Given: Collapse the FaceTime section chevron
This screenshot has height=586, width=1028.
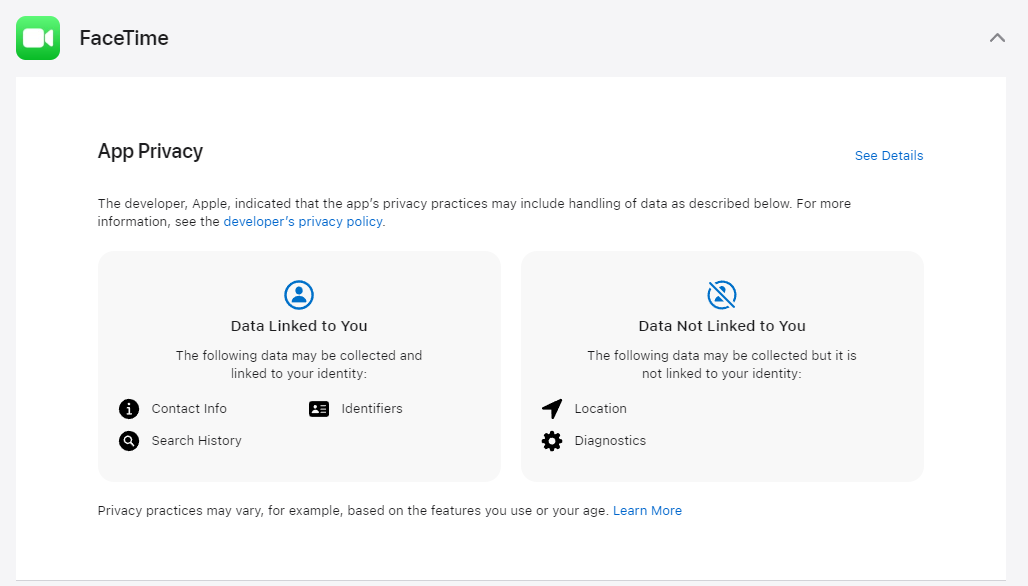Looking at the screenshot, I should 997,38.
